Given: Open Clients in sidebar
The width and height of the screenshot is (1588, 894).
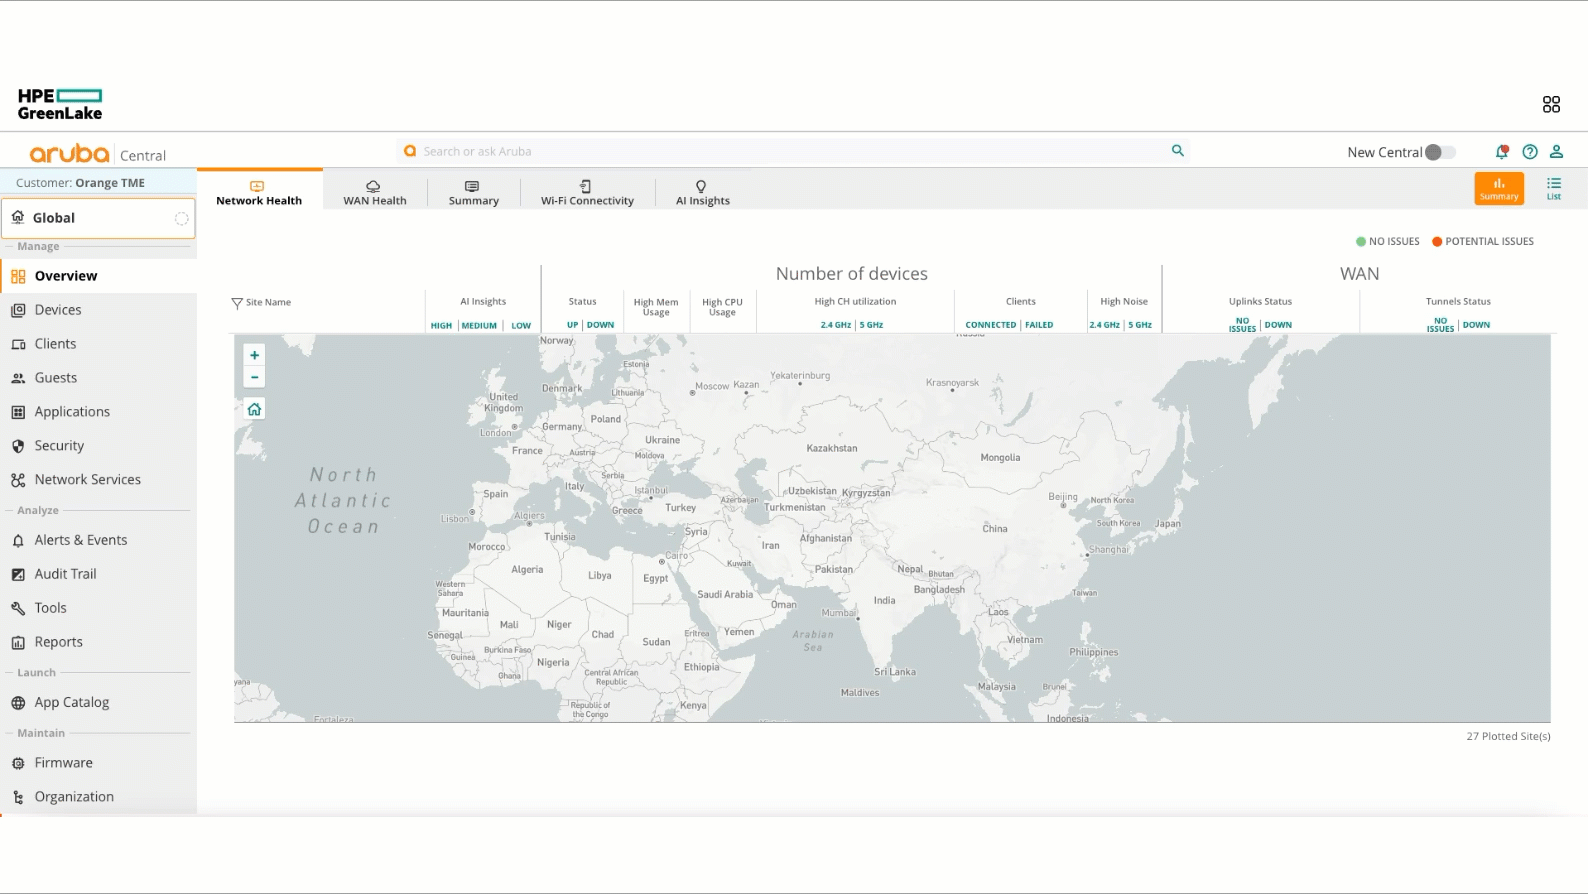Looking at the screenshot, I should pyautogui.click(x=98, y=344).
